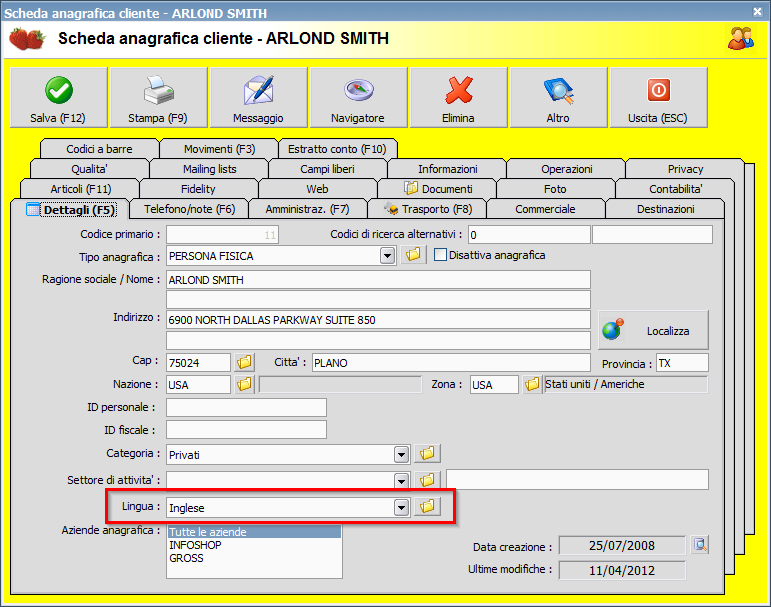This screenshot has height=607, width=771.
Task: Open the Contabilita' tab
Action: 675,189
